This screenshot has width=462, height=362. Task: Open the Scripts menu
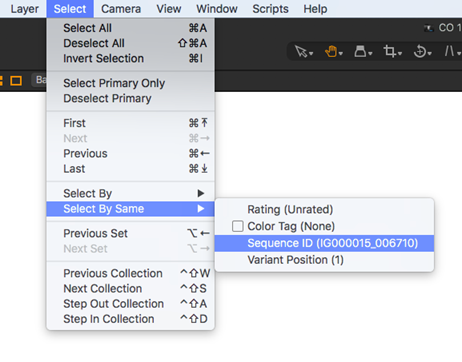point(270,9)
